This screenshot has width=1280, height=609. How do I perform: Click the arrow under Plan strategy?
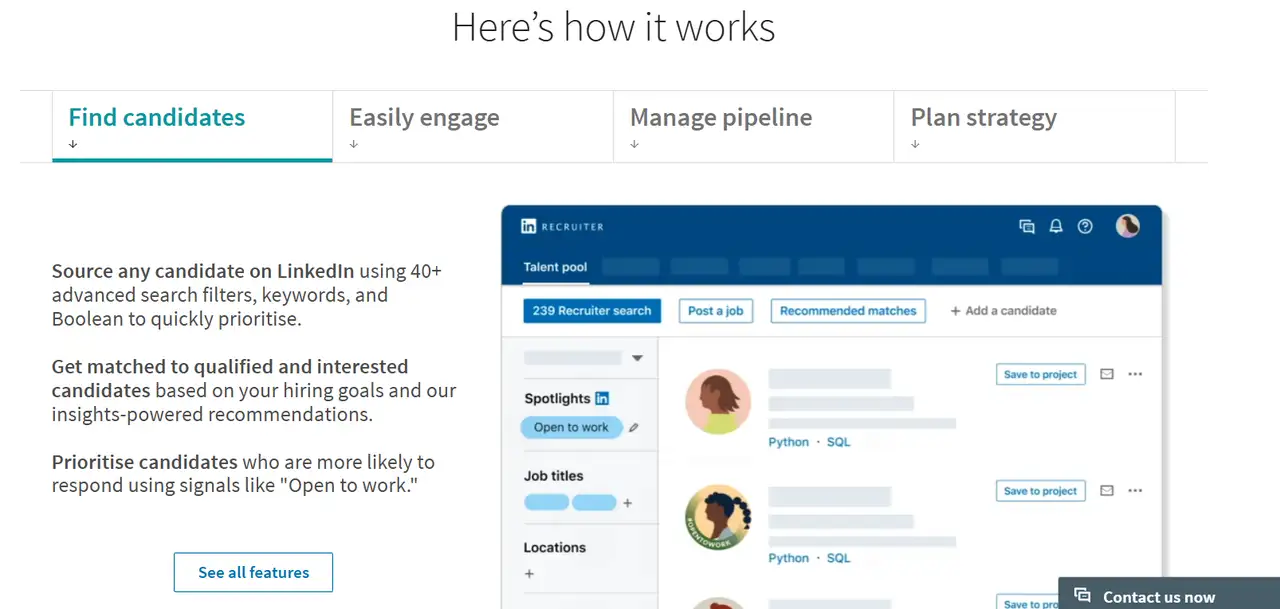(x=915, y=144)
